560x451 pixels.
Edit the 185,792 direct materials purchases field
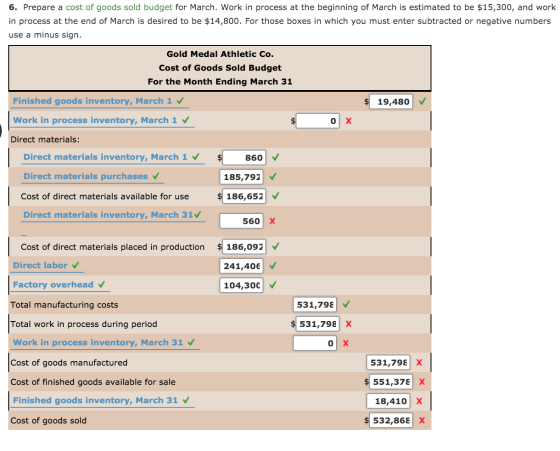coord(241,177)
